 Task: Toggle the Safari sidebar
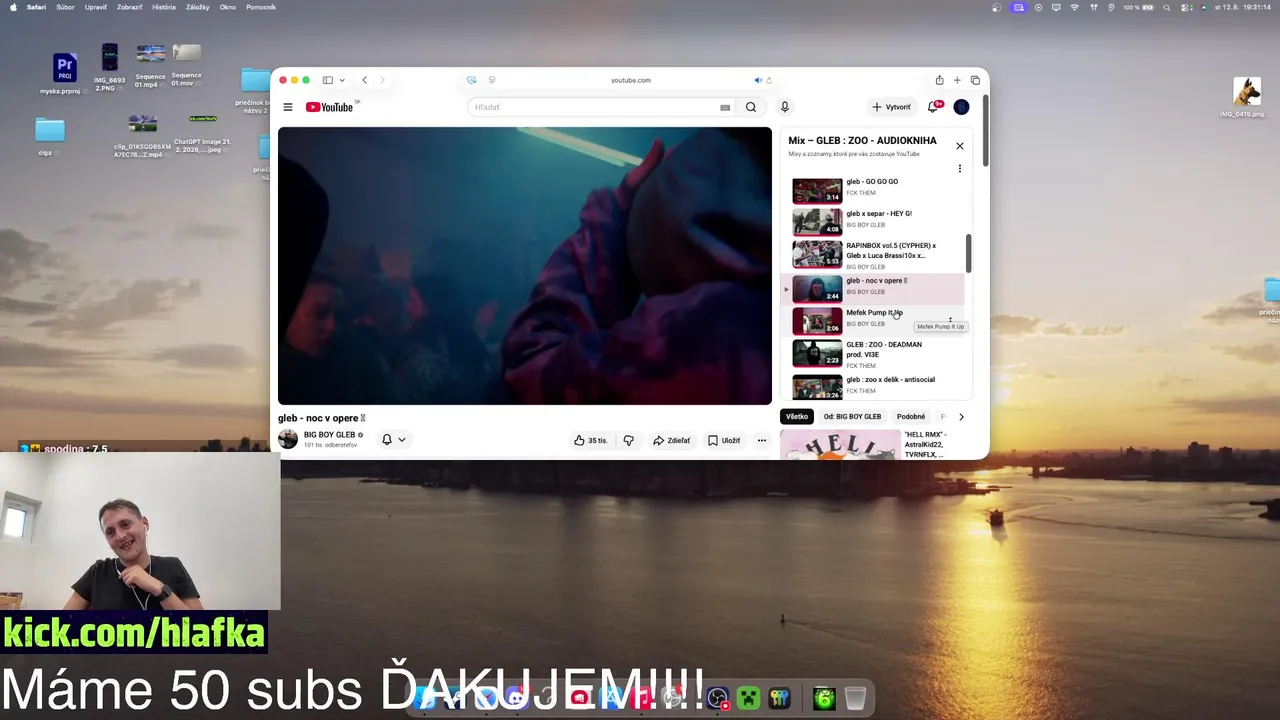pos(327,80)
